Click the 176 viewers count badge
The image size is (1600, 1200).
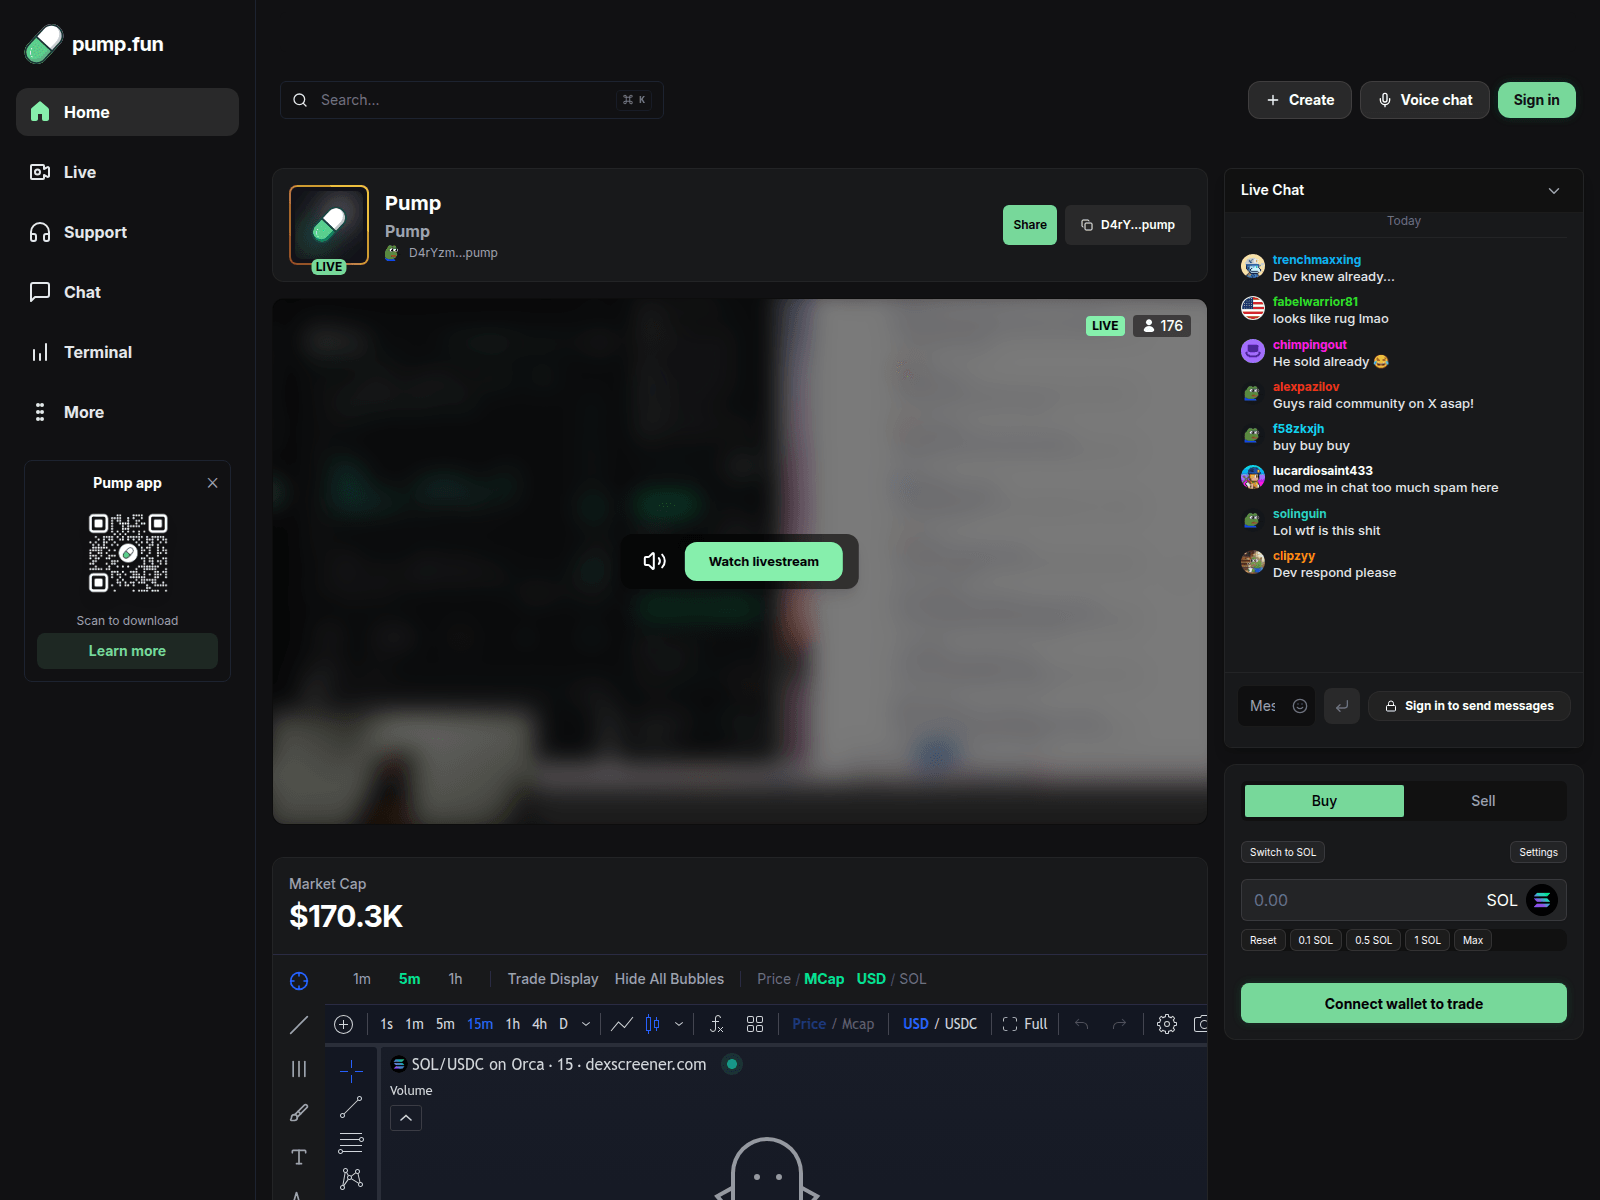click(1162, 326)
